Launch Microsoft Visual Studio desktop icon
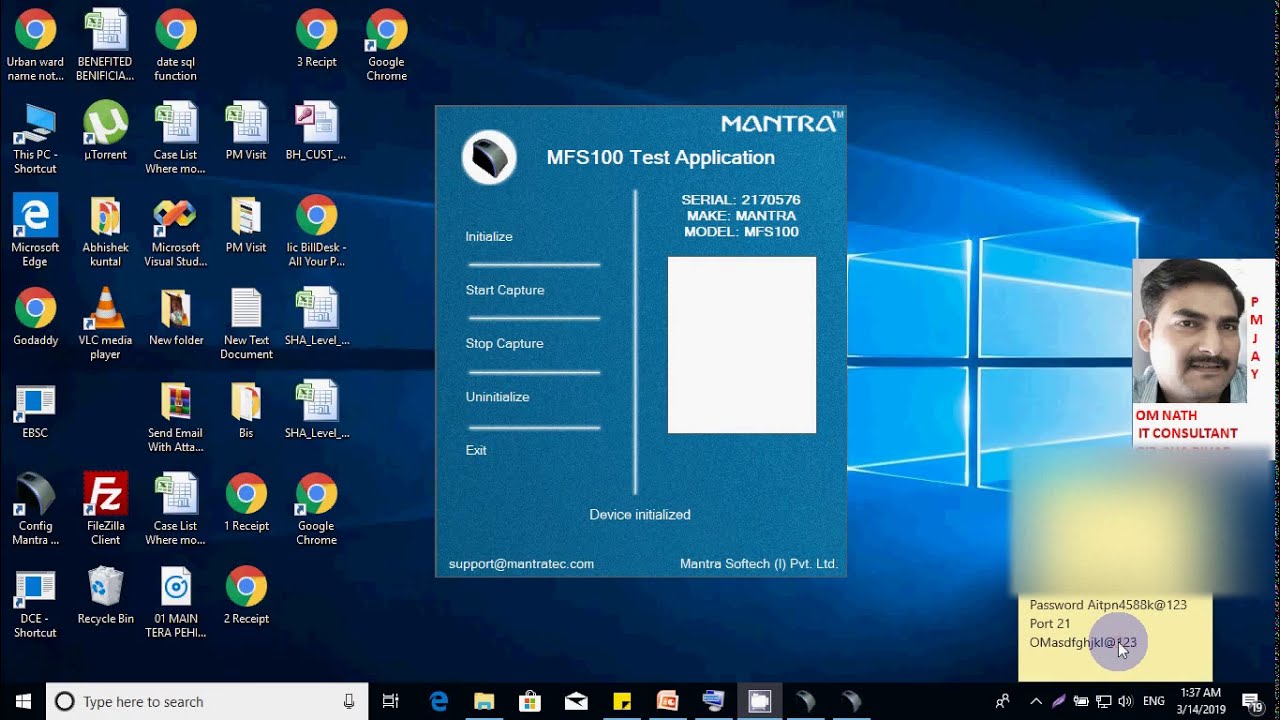 tap(176, 232)
